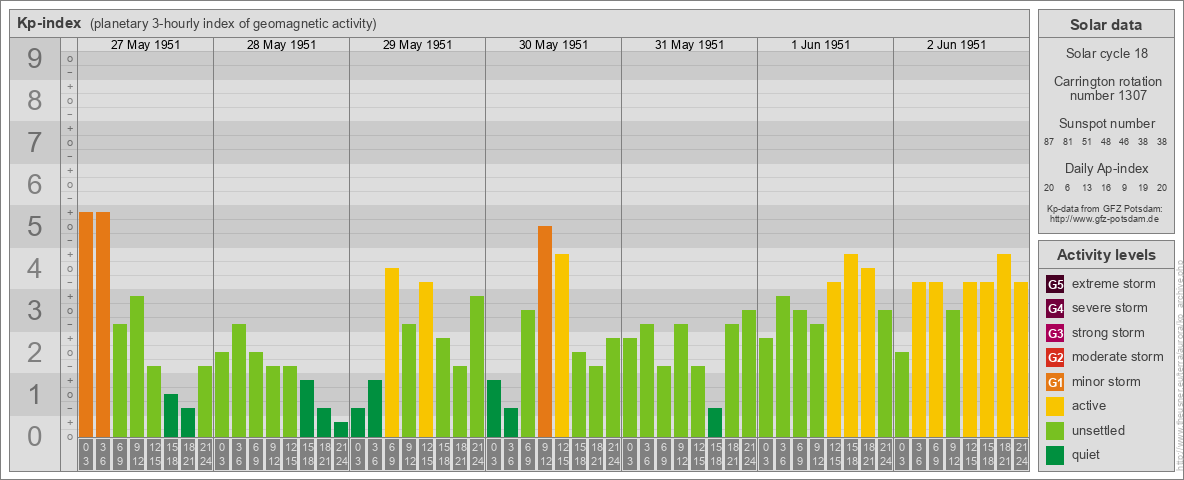This screenshot has height=480, width=1184.
Task: Click the large 7 on Kp scale
Action: coord(34,143)
